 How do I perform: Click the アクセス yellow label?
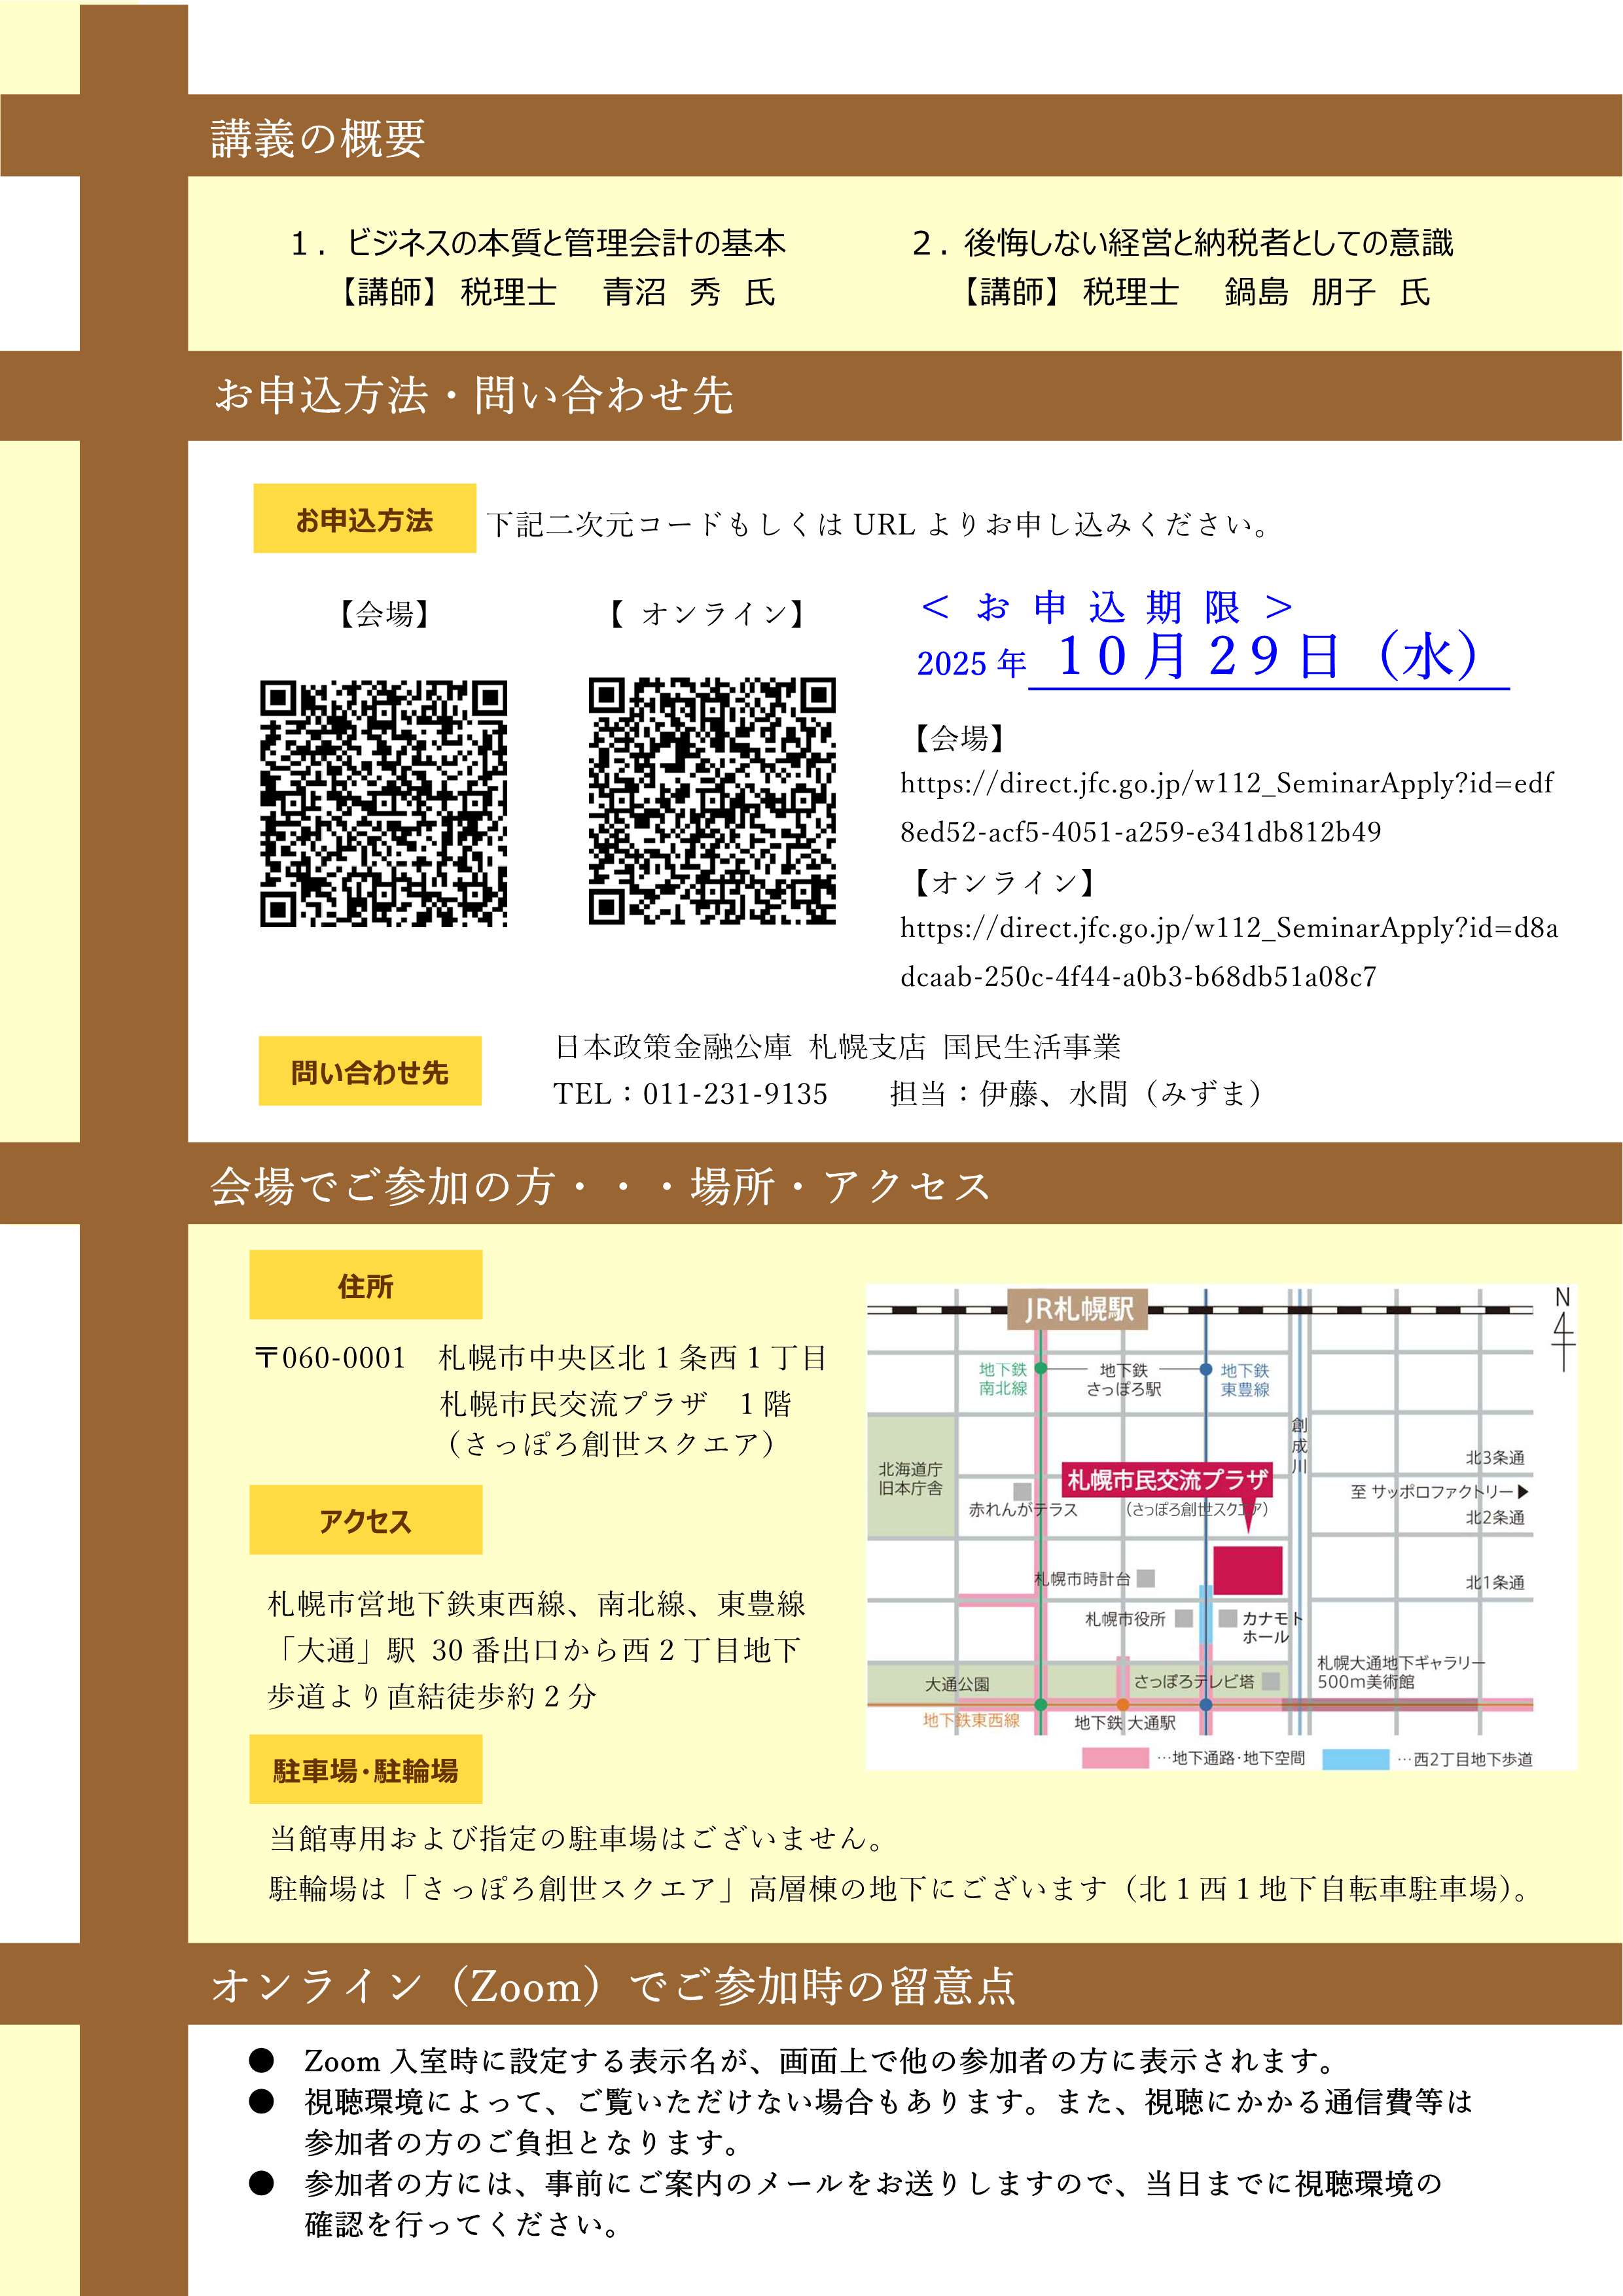tap(365, 1520)
